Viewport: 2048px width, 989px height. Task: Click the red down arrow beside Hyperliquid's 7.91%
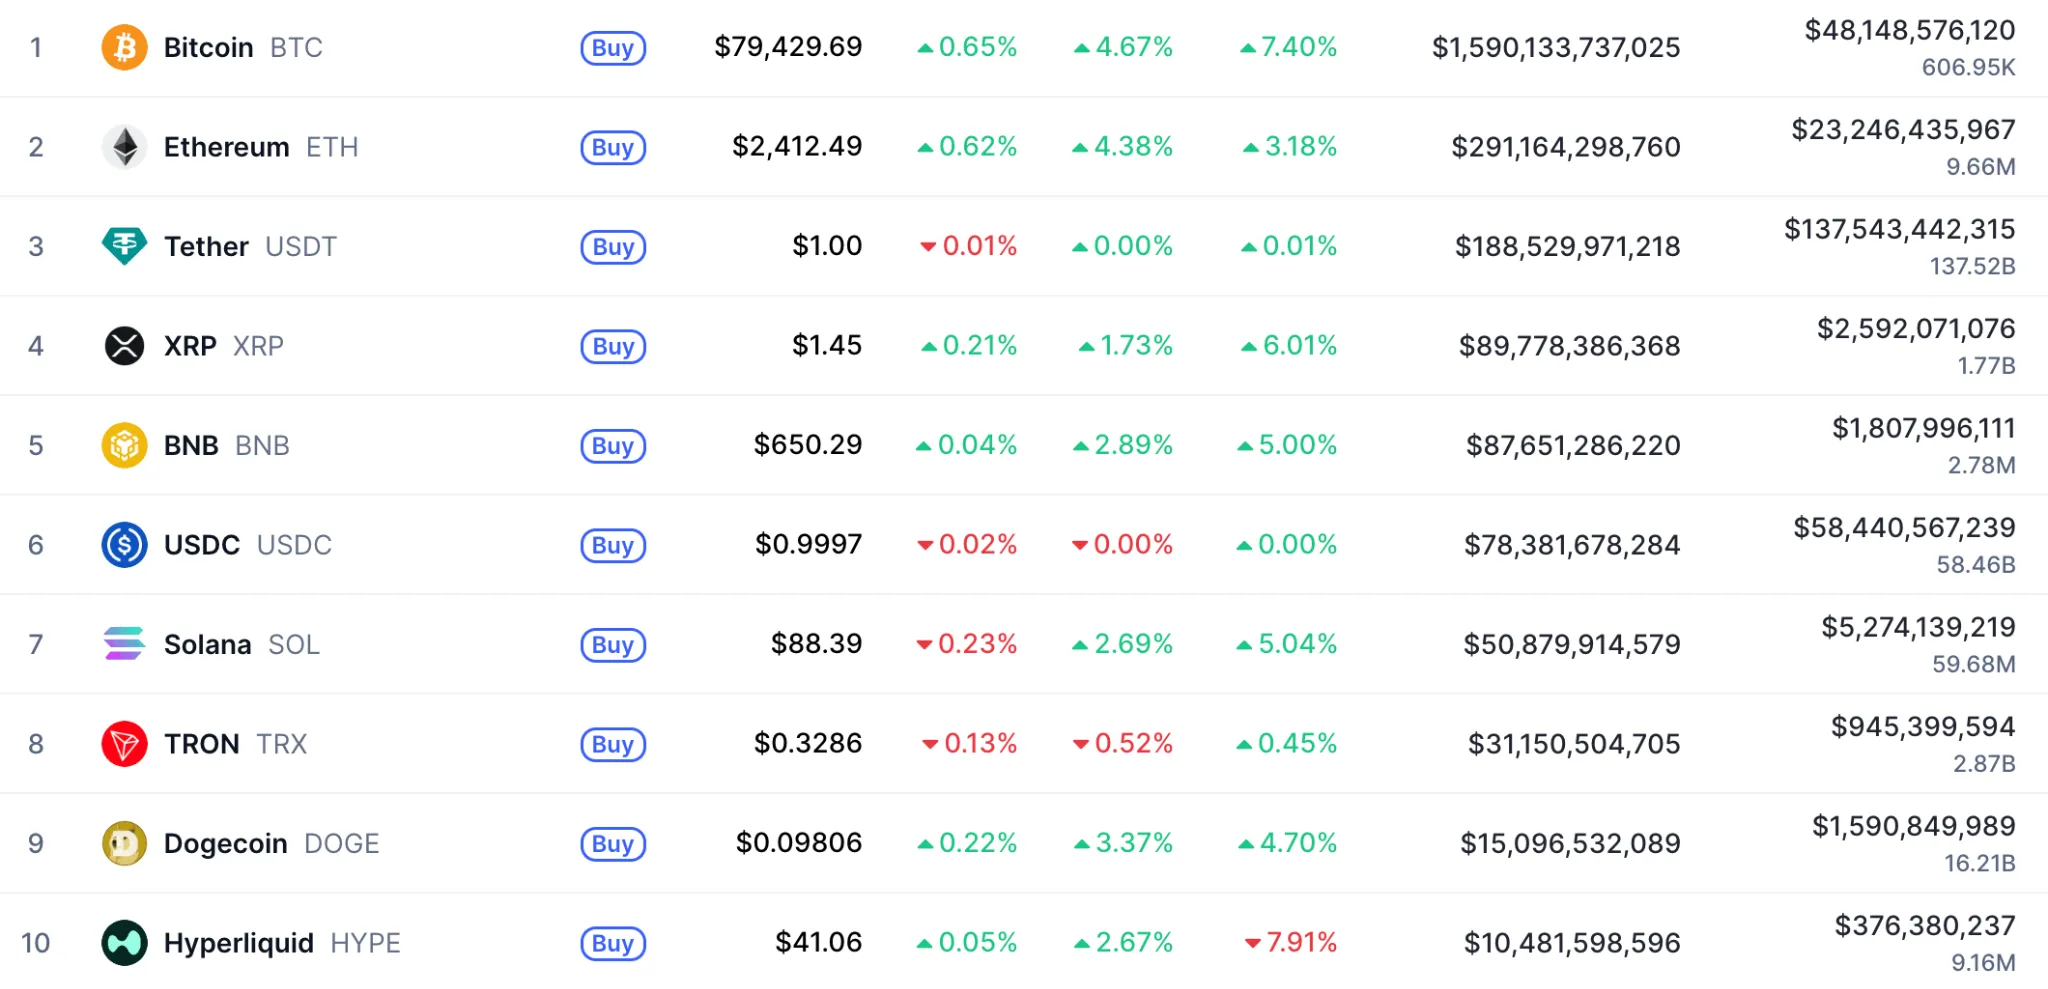(x=1254, y=941)
